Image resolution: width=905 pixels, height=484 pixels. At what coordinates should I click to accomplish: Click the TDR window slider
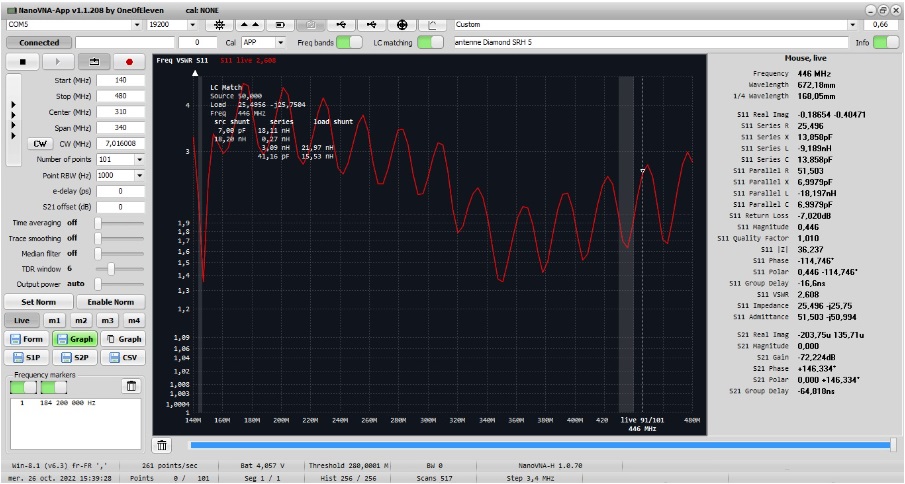point(111,268)
